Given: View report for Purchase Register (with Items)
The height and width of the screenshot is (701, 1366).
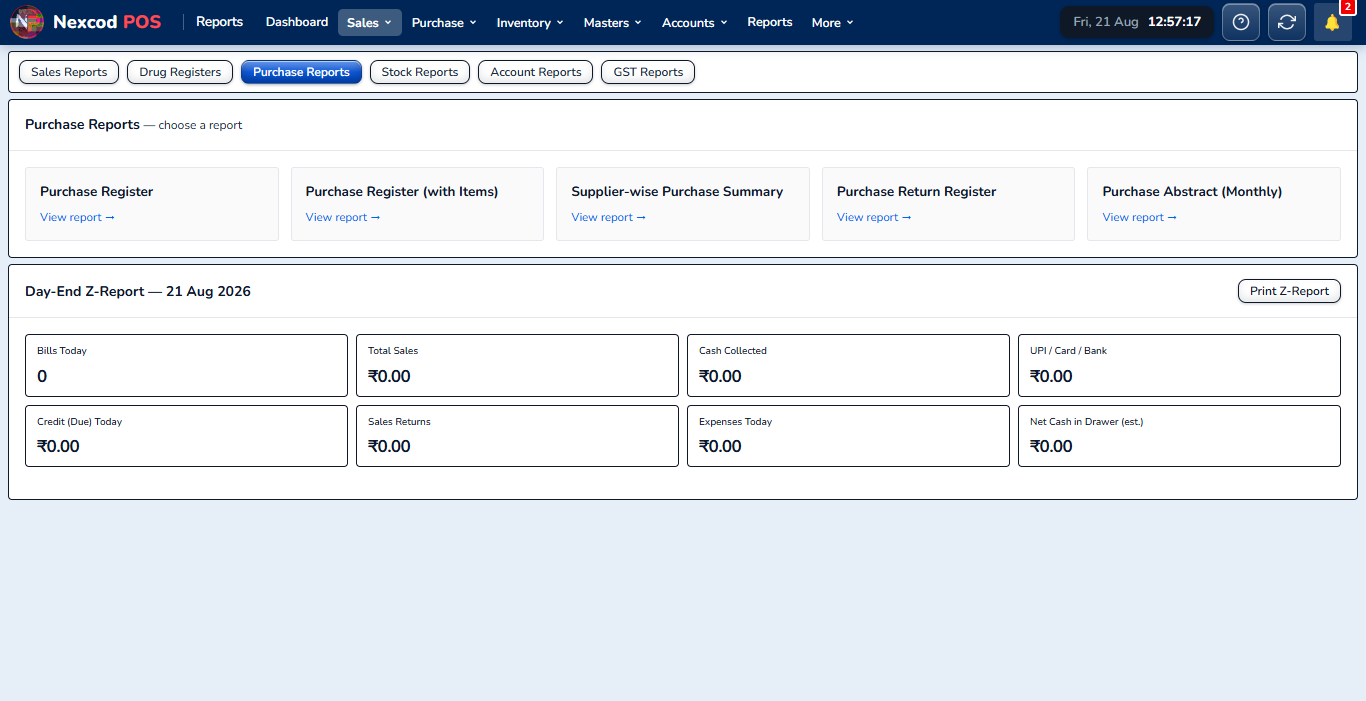Looking at the screenshot, I should pos(343,217).
